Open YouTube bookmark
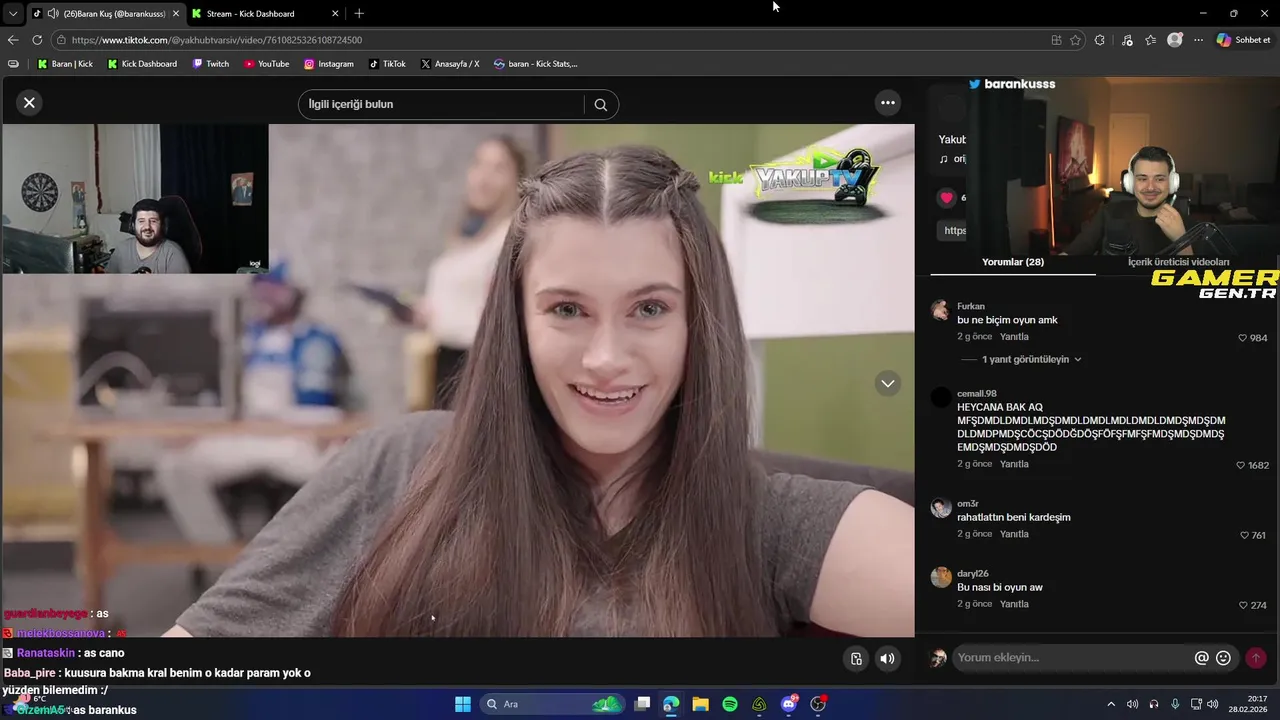 (x=266, y=64)
